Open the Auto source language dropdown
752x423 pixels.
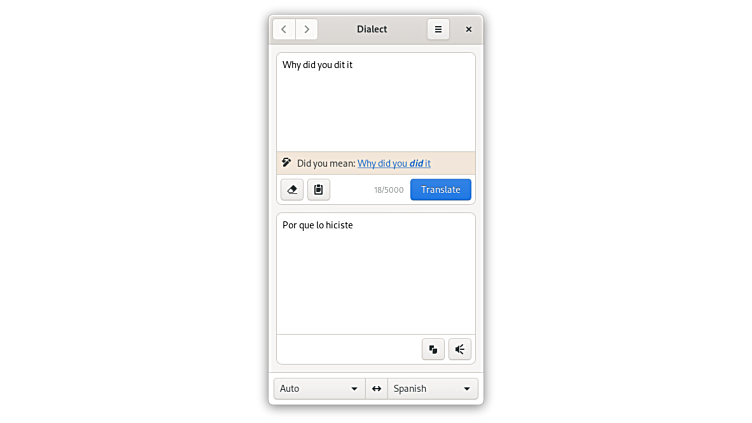(319, 388)
